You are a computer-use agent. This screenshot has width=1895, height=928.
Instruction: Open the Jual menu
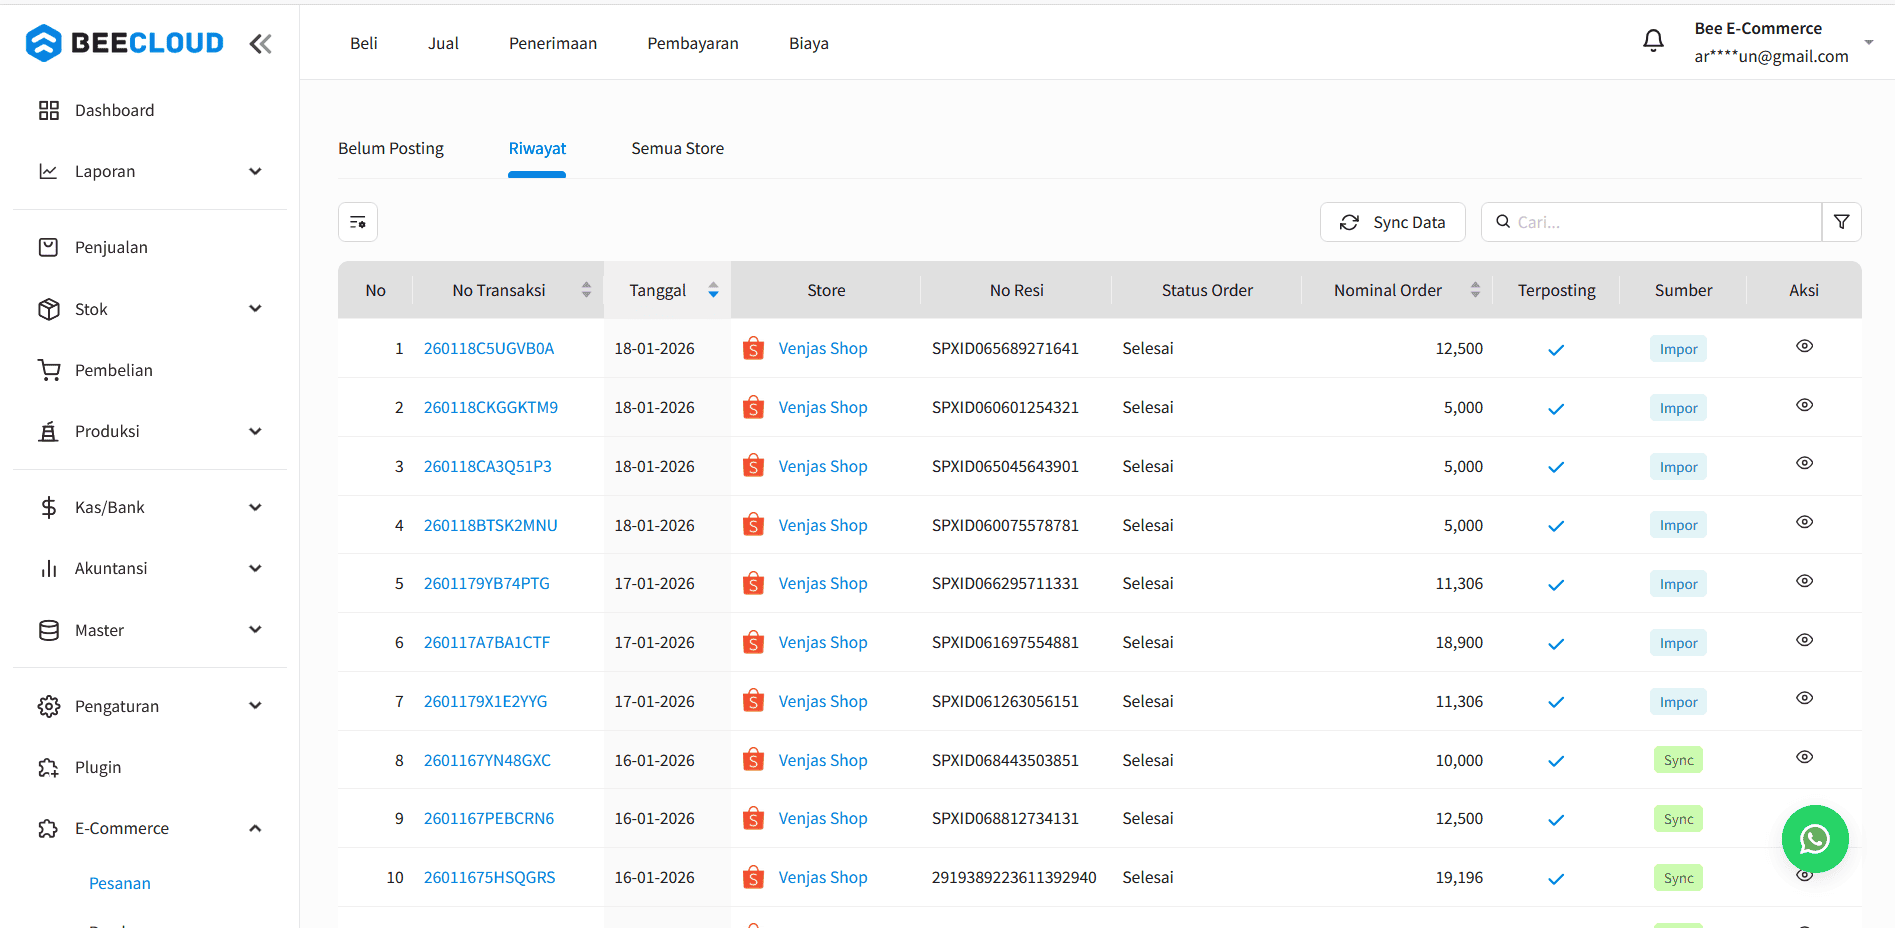[443, 43]
